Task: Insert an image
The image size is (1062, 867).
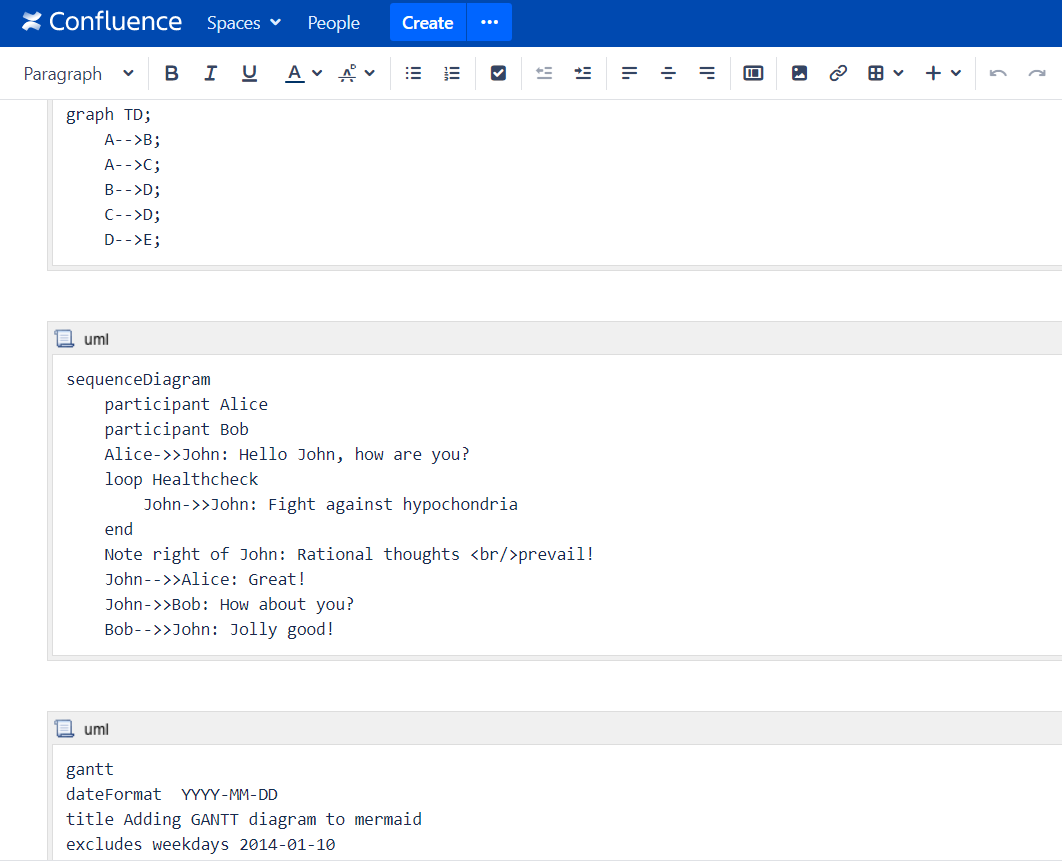Action: pos(799,72)
